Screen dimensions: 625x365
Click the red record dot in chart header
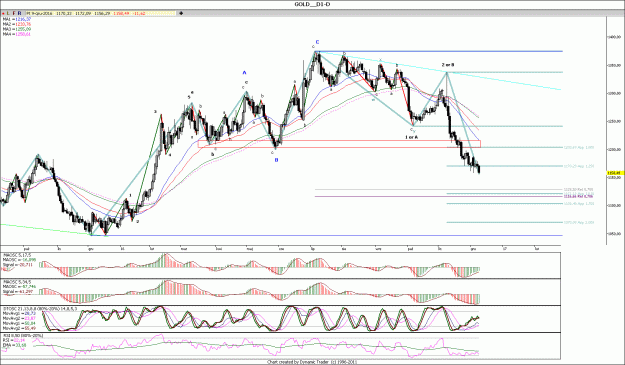coord(3,14)
